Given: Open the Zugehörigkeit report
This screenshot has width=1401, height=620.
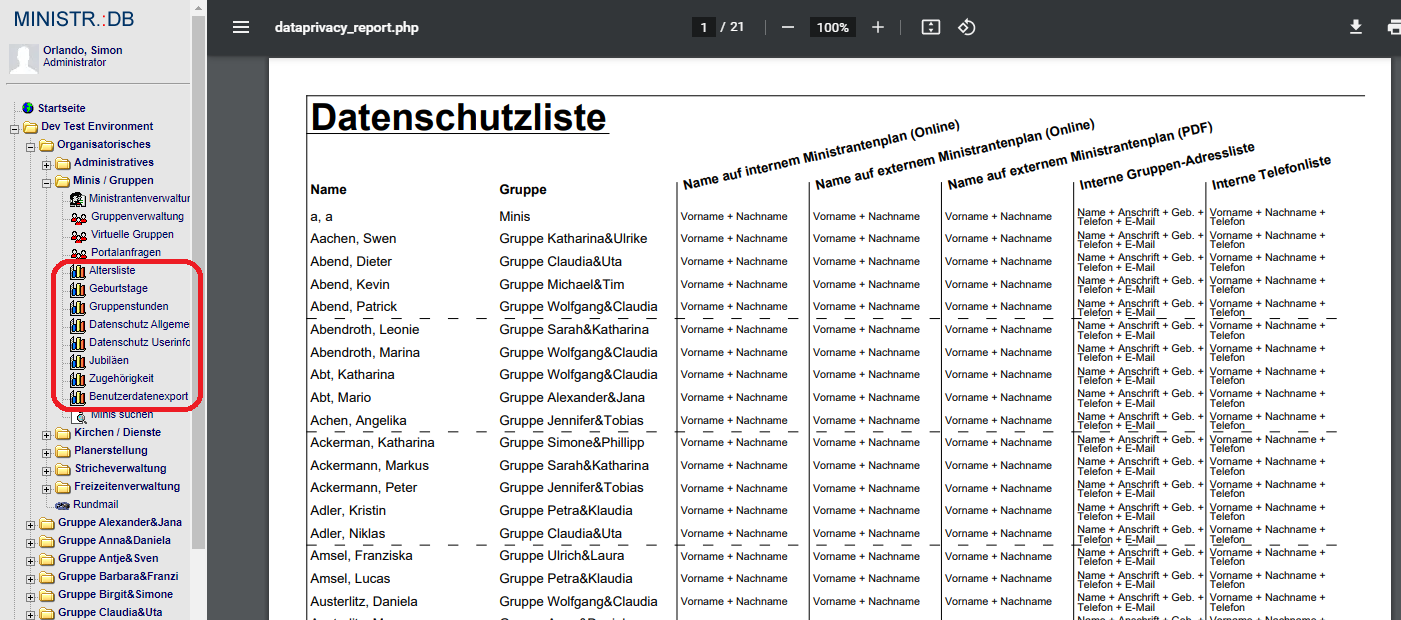Looking at the screenshot, I should click(x=121, y=379).
